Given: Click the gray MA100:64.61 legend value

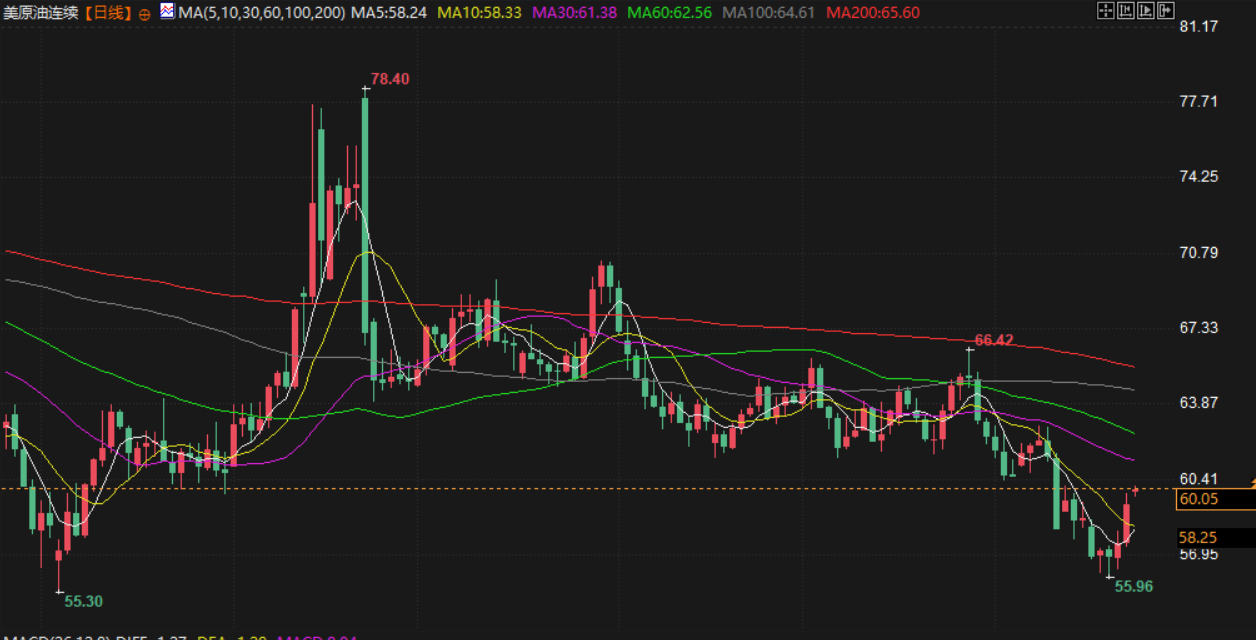Looking at the screenshot, I should pyautogui.click(x=769, y=13).
